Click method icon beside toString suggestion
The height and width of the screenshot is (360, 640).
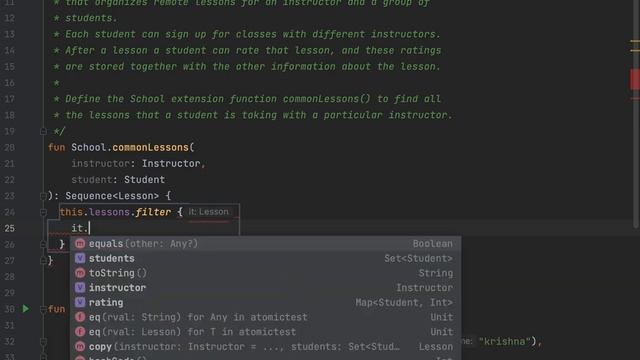[x=80, y=273]
